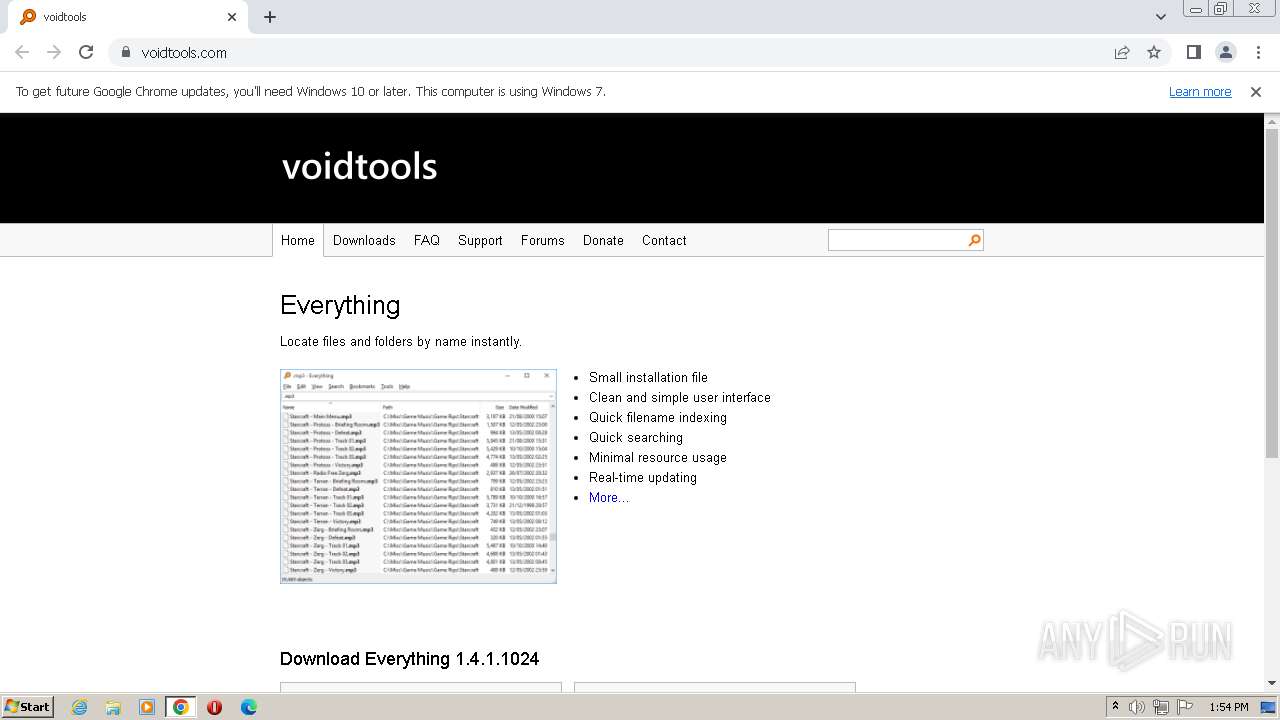The width and height of the screenshot is (1280, 720).
Task: Visit the Forums page
Action: [543, 240]
